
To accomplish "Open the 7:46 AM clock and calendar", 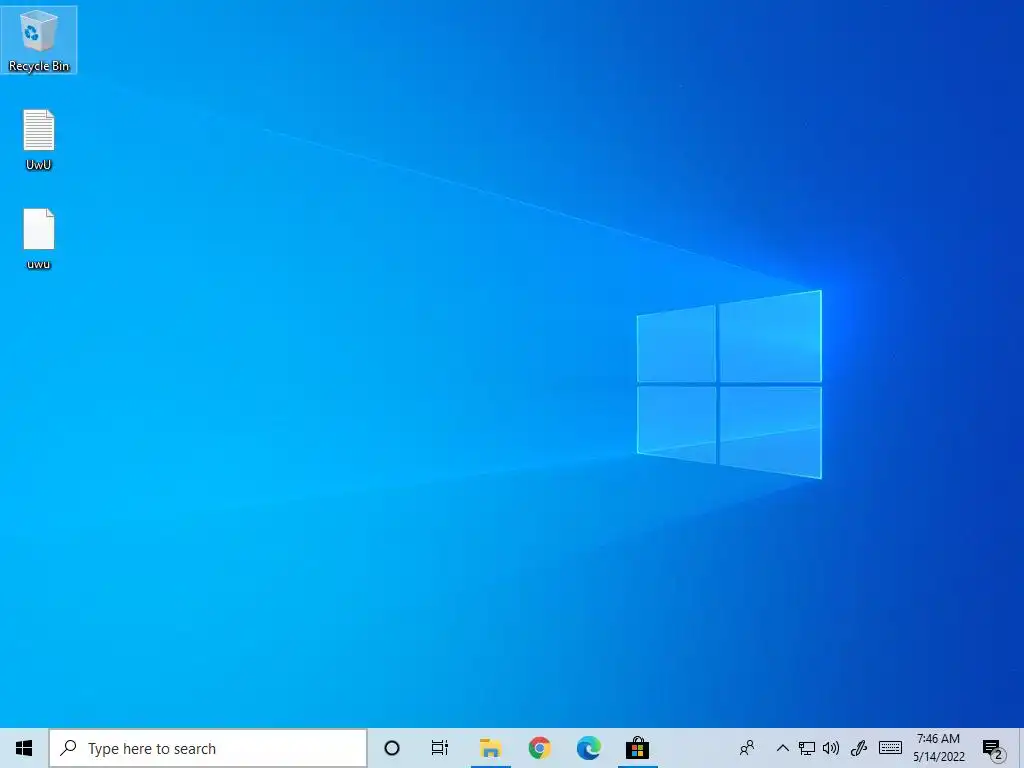I will point(938,748).
